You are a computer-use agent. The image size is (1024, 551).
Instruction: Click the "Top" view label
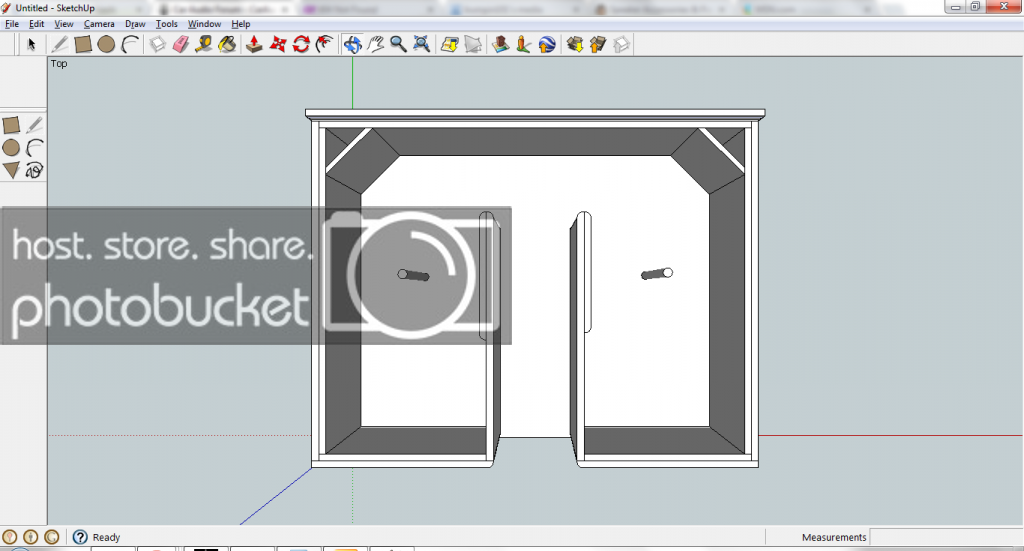[x=59, y=63]
